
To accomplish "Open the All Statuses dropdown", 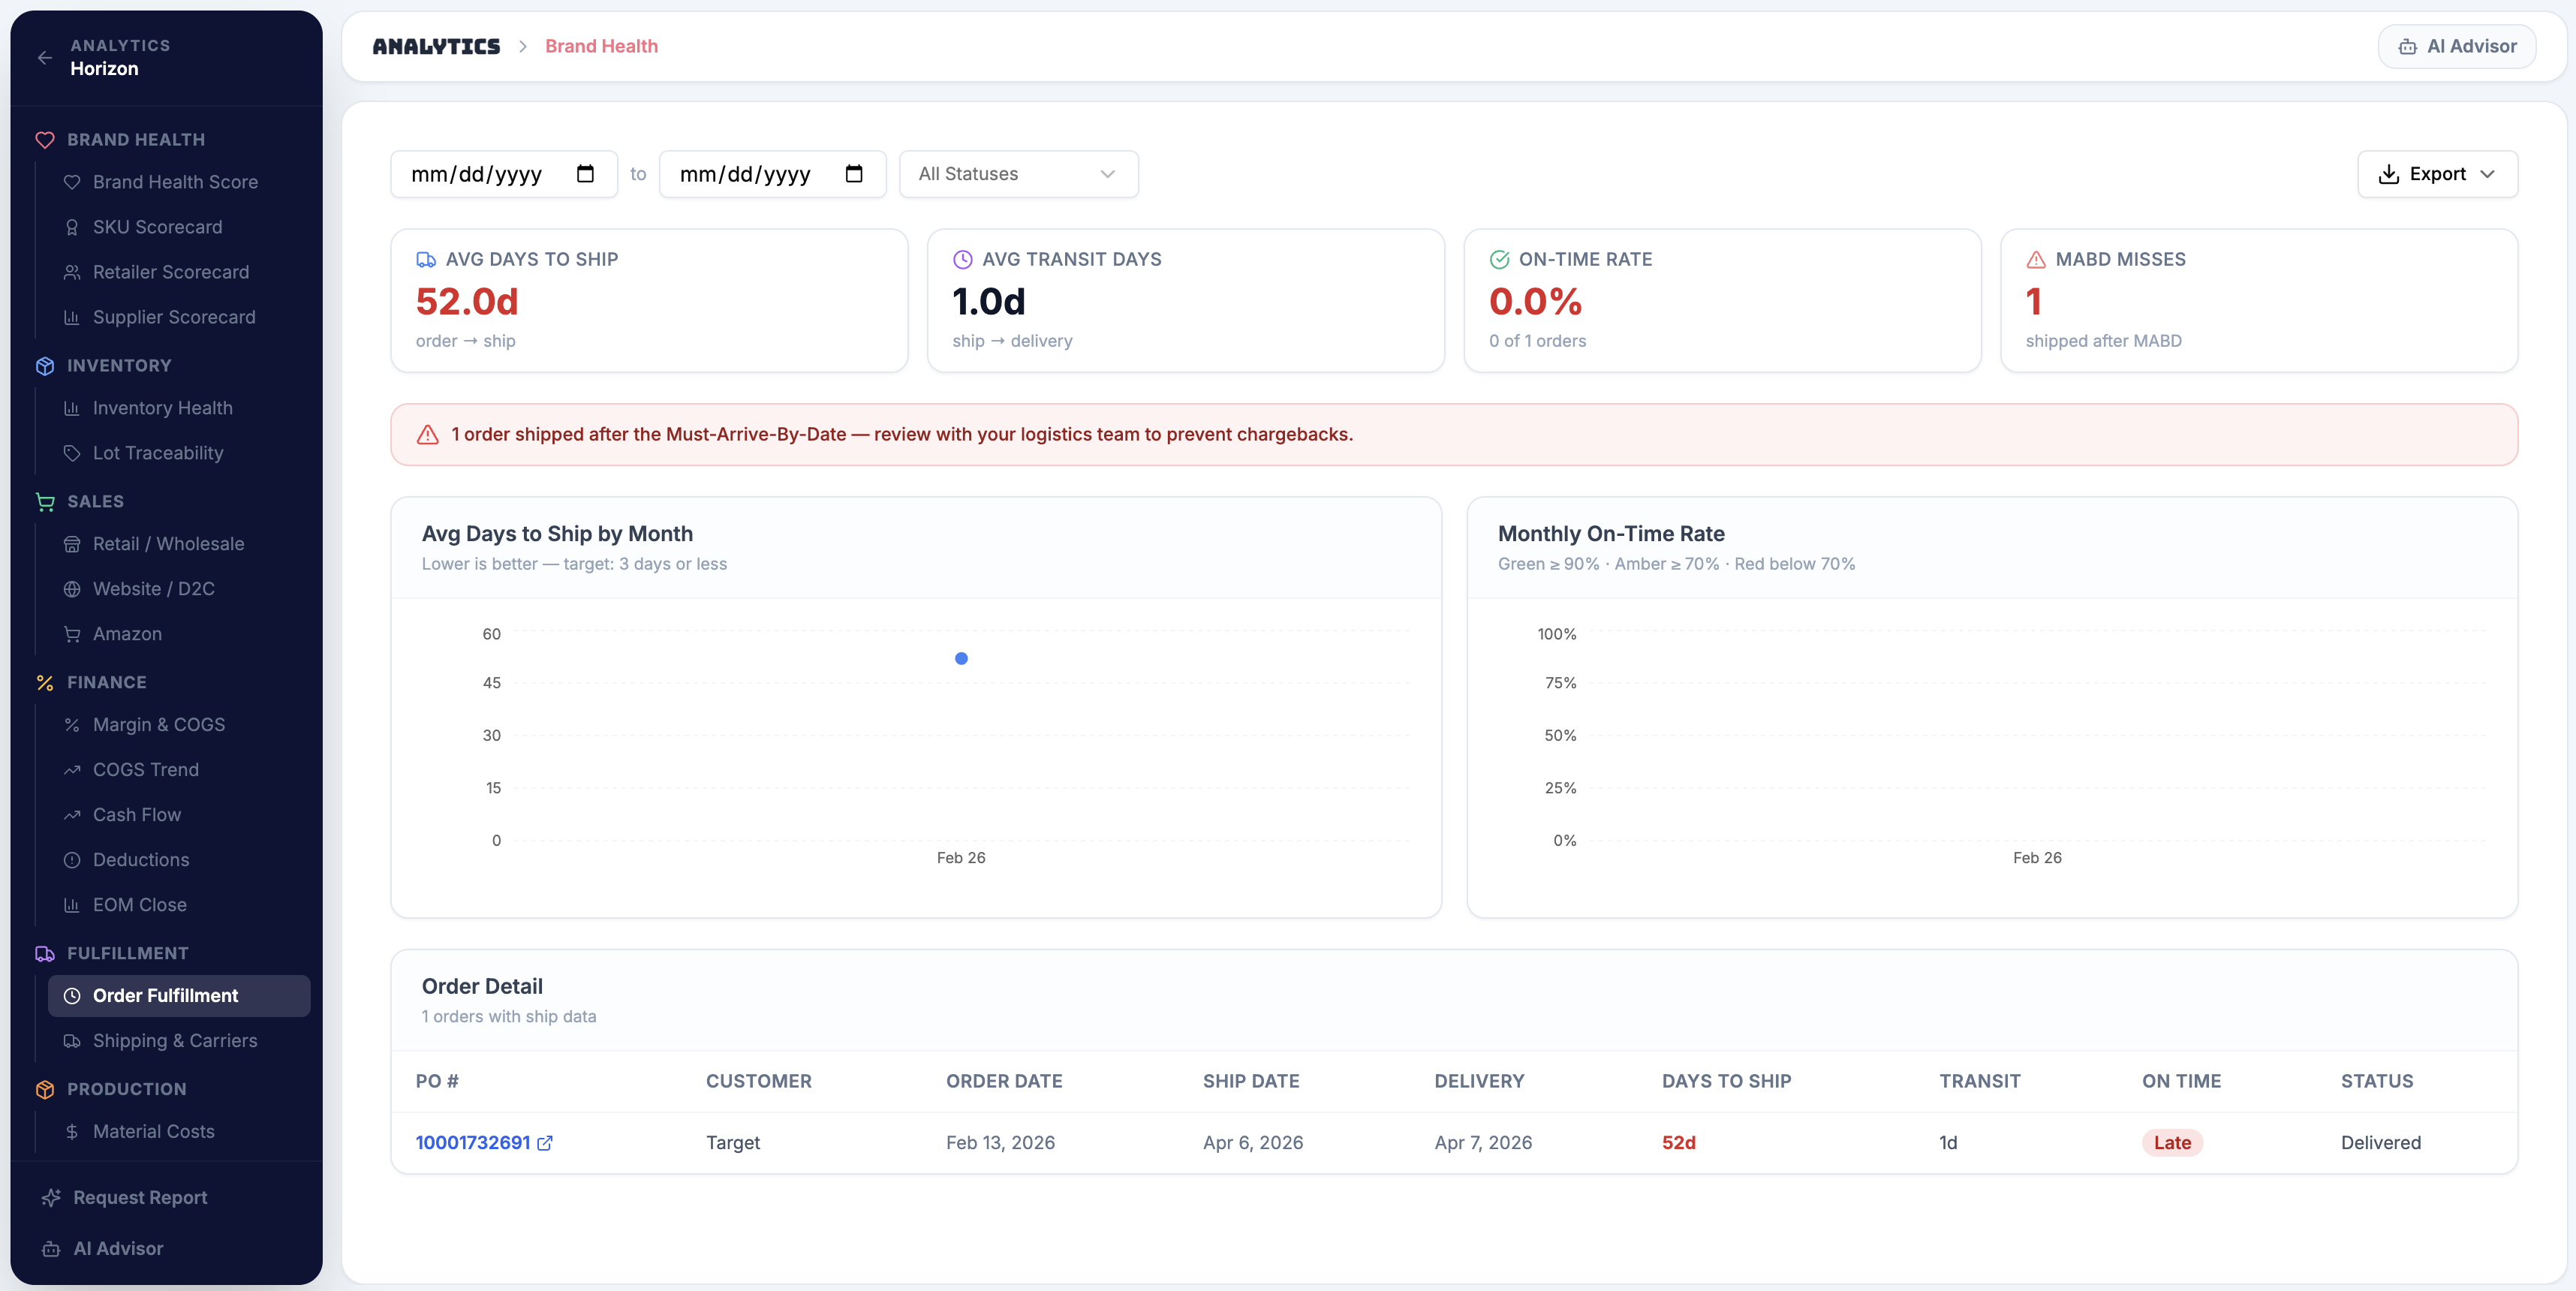I will point(1019,174).
